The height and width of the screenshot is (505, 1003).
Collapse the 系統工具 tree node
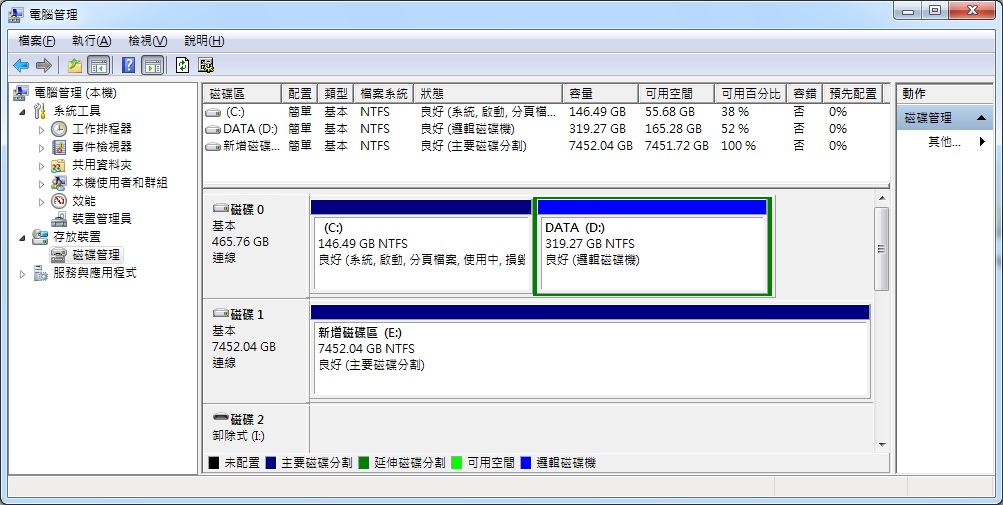coord(23,111)
